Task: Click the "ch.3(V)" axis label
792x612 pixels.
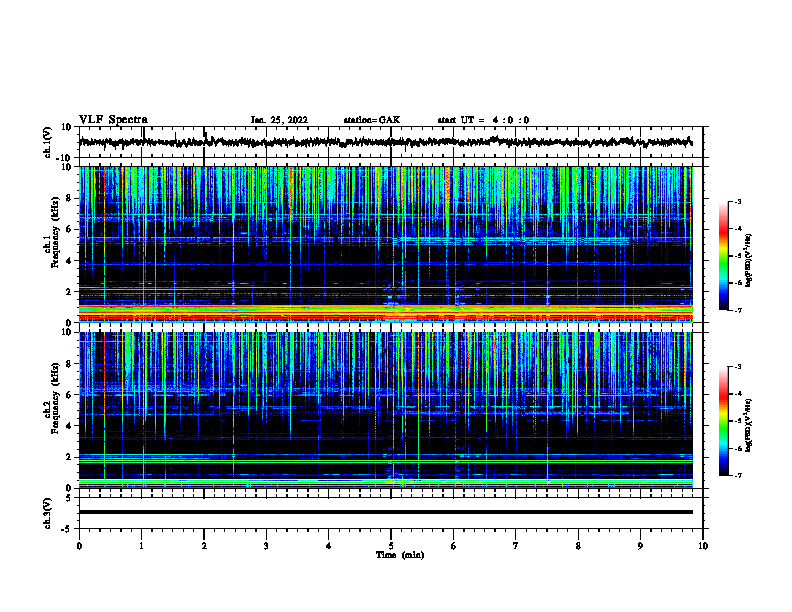Action: click(48, 513)
